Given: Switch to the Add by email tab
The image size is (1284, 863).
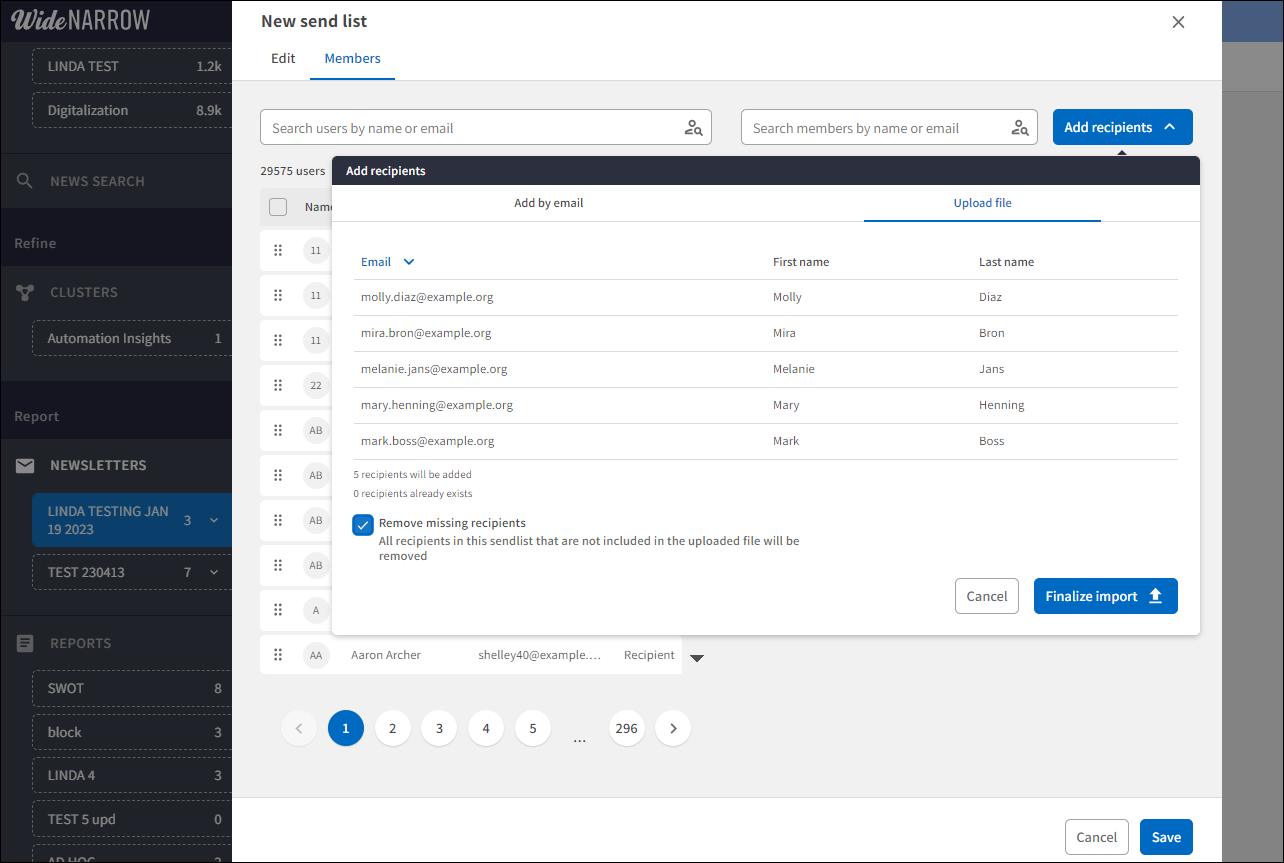Looking at the screenshot, I should (x=548, y=202).
